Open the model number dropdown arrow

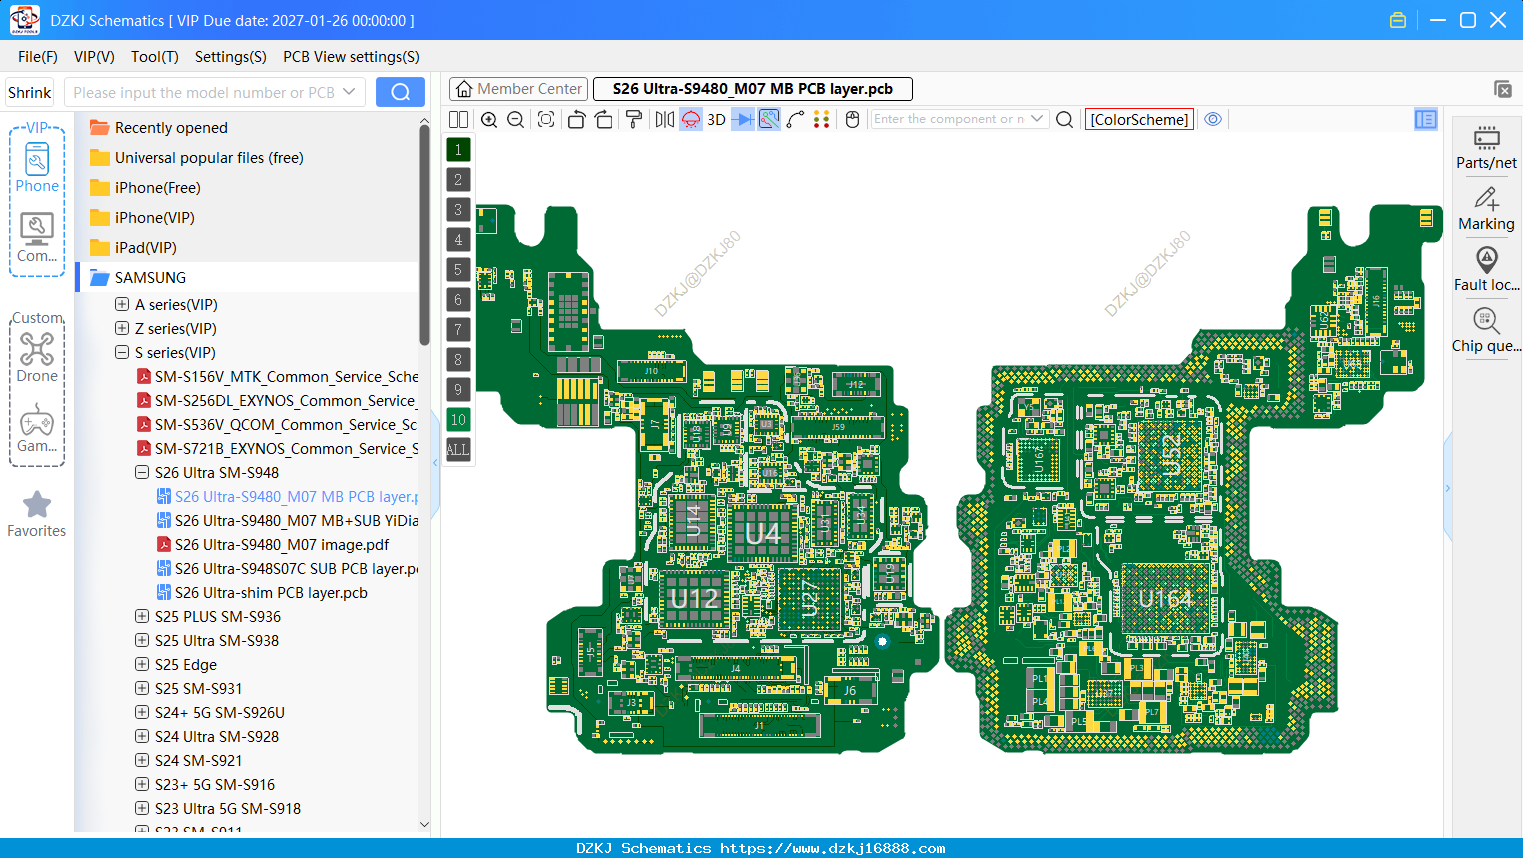point(349,92)
